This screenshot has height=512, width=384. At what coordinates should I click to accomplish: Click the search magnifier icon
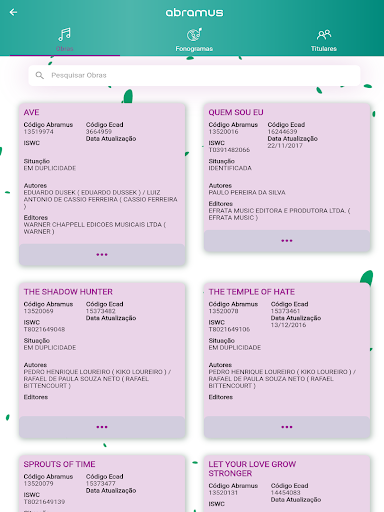click(40, 75)
